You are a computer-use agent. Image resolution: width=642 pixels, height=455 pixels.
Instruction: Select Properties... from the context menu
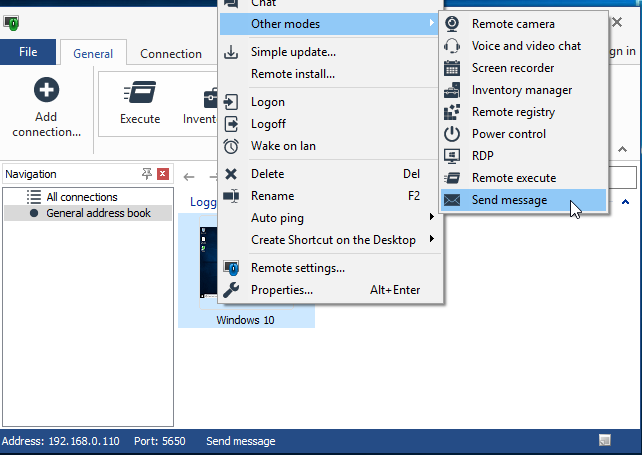[x=282, y=290]
